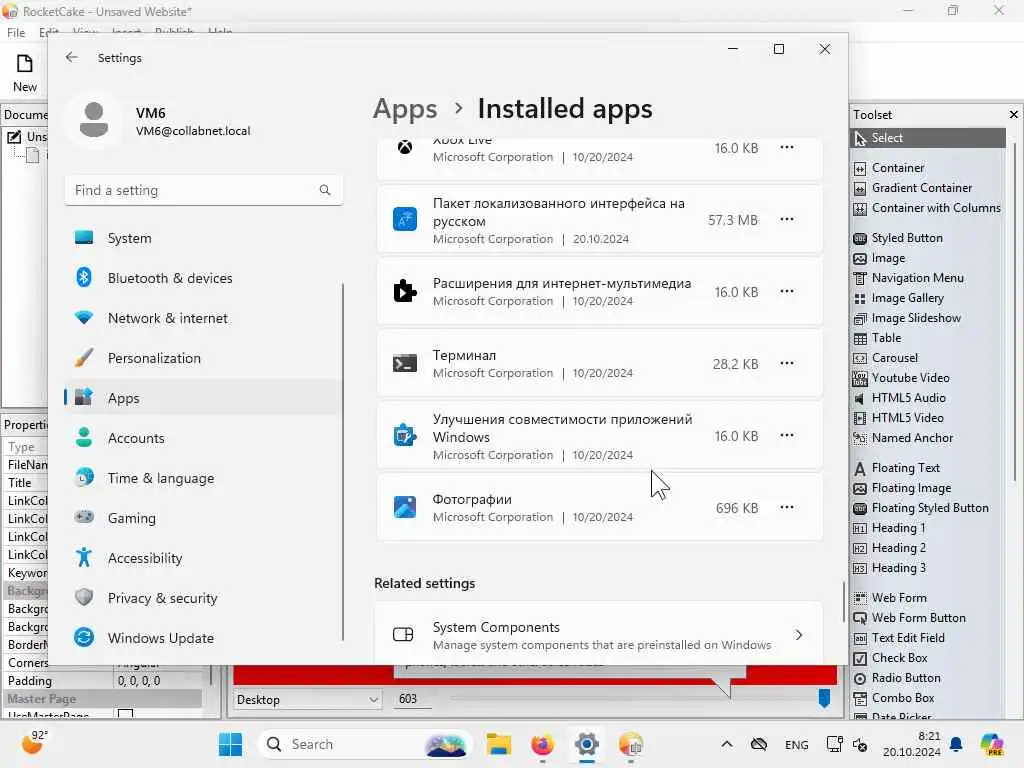This screenshot has height=768, width=1024.
Task: Open more options for Улучшения совместимости приложений
Action: [787, 436]
